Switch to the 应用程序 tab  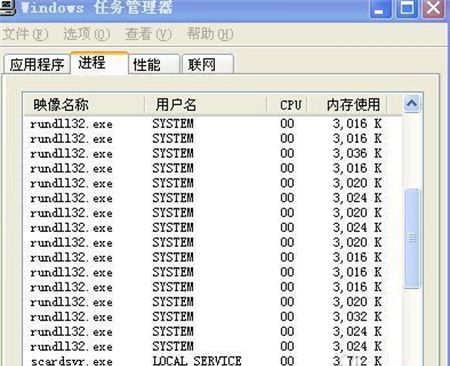tap(37, 64)
